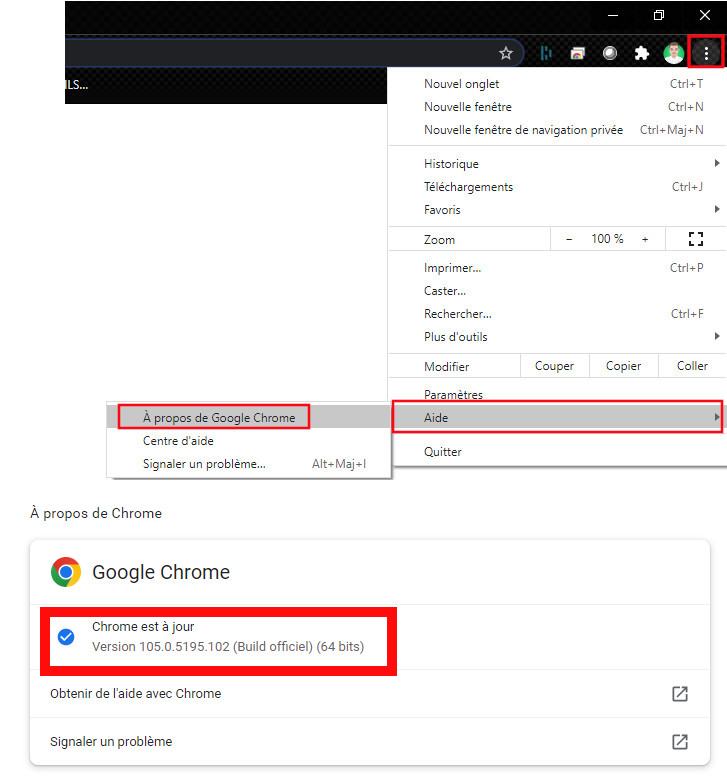727x776 pixels.
Task: Click the user profile avatar
Action: click(x=674, y=53)
